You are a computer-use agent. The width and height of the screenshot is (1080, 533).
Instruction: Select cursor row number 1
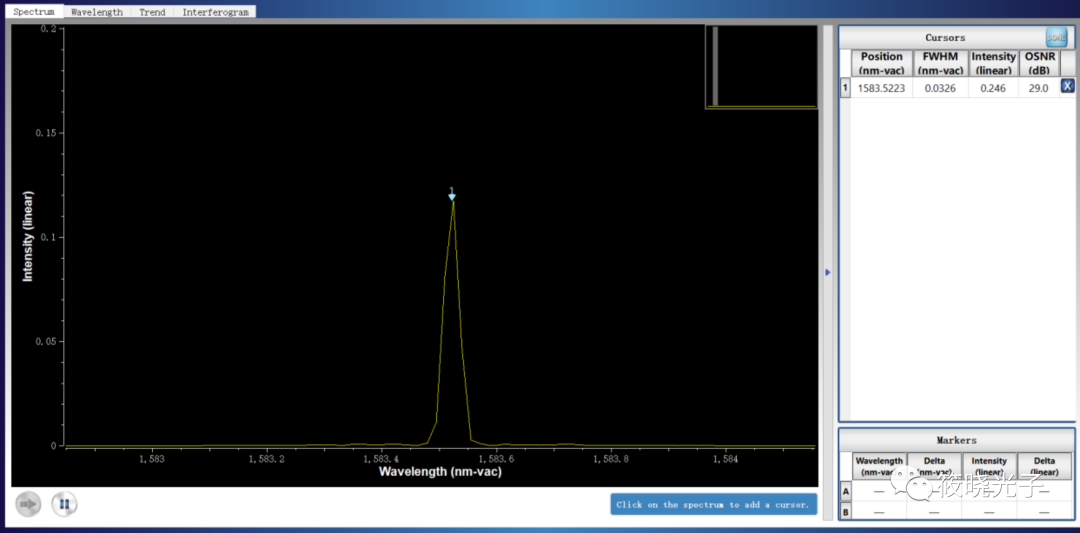pos(844,88)
